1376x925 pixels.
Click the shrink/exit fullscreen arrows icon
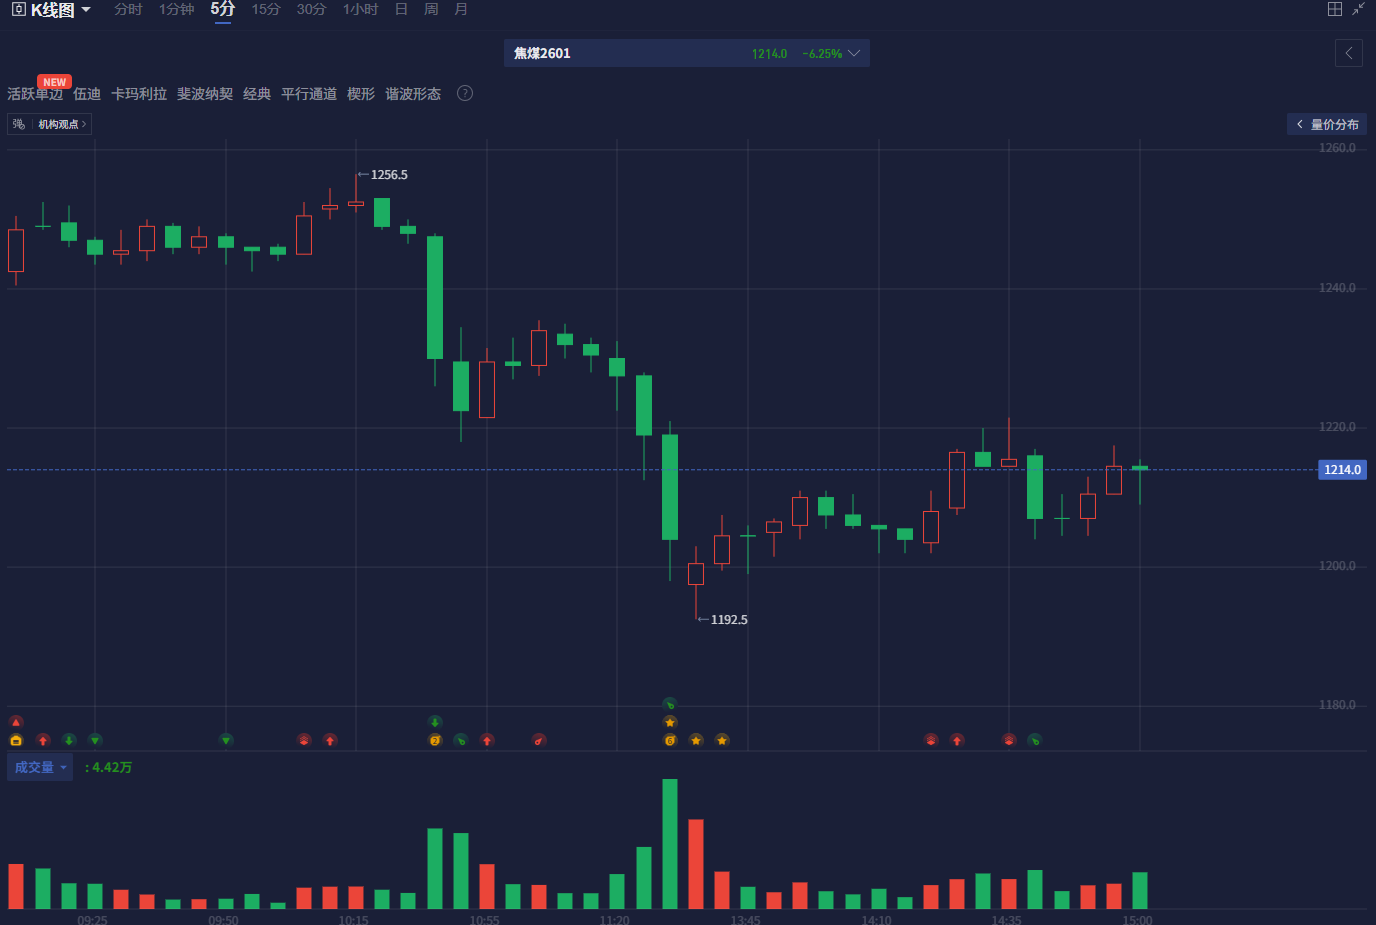1358,9
